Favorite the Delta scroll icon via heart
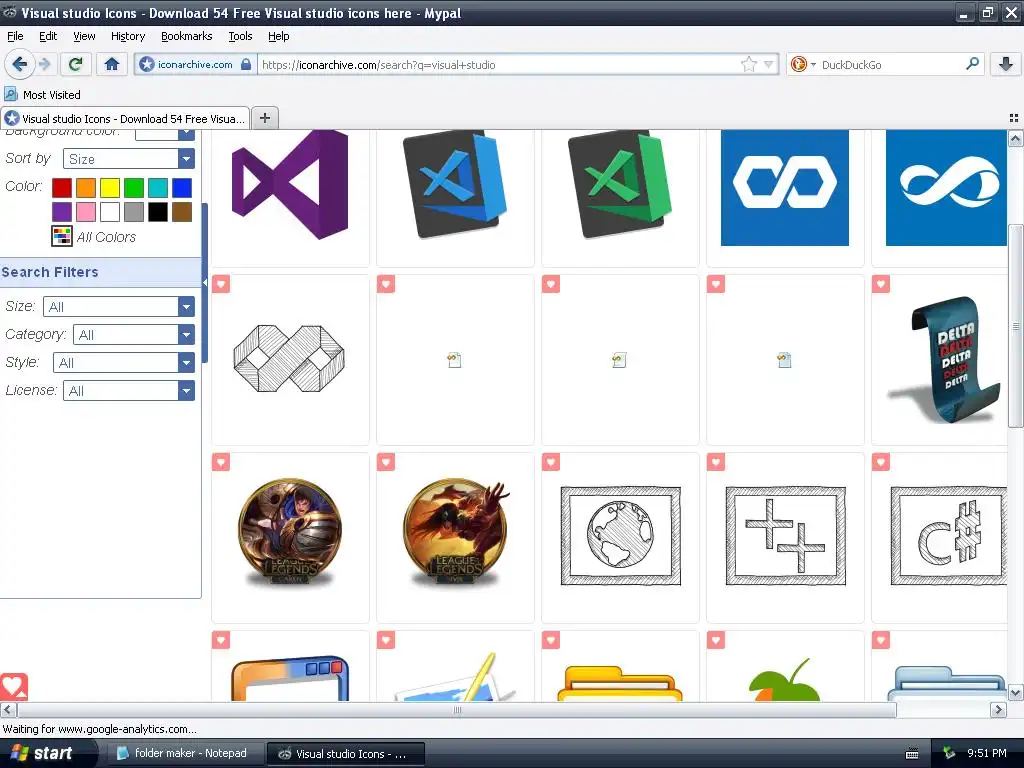Viewport: 1024px width, 768px height. click(x=881, y=284)
